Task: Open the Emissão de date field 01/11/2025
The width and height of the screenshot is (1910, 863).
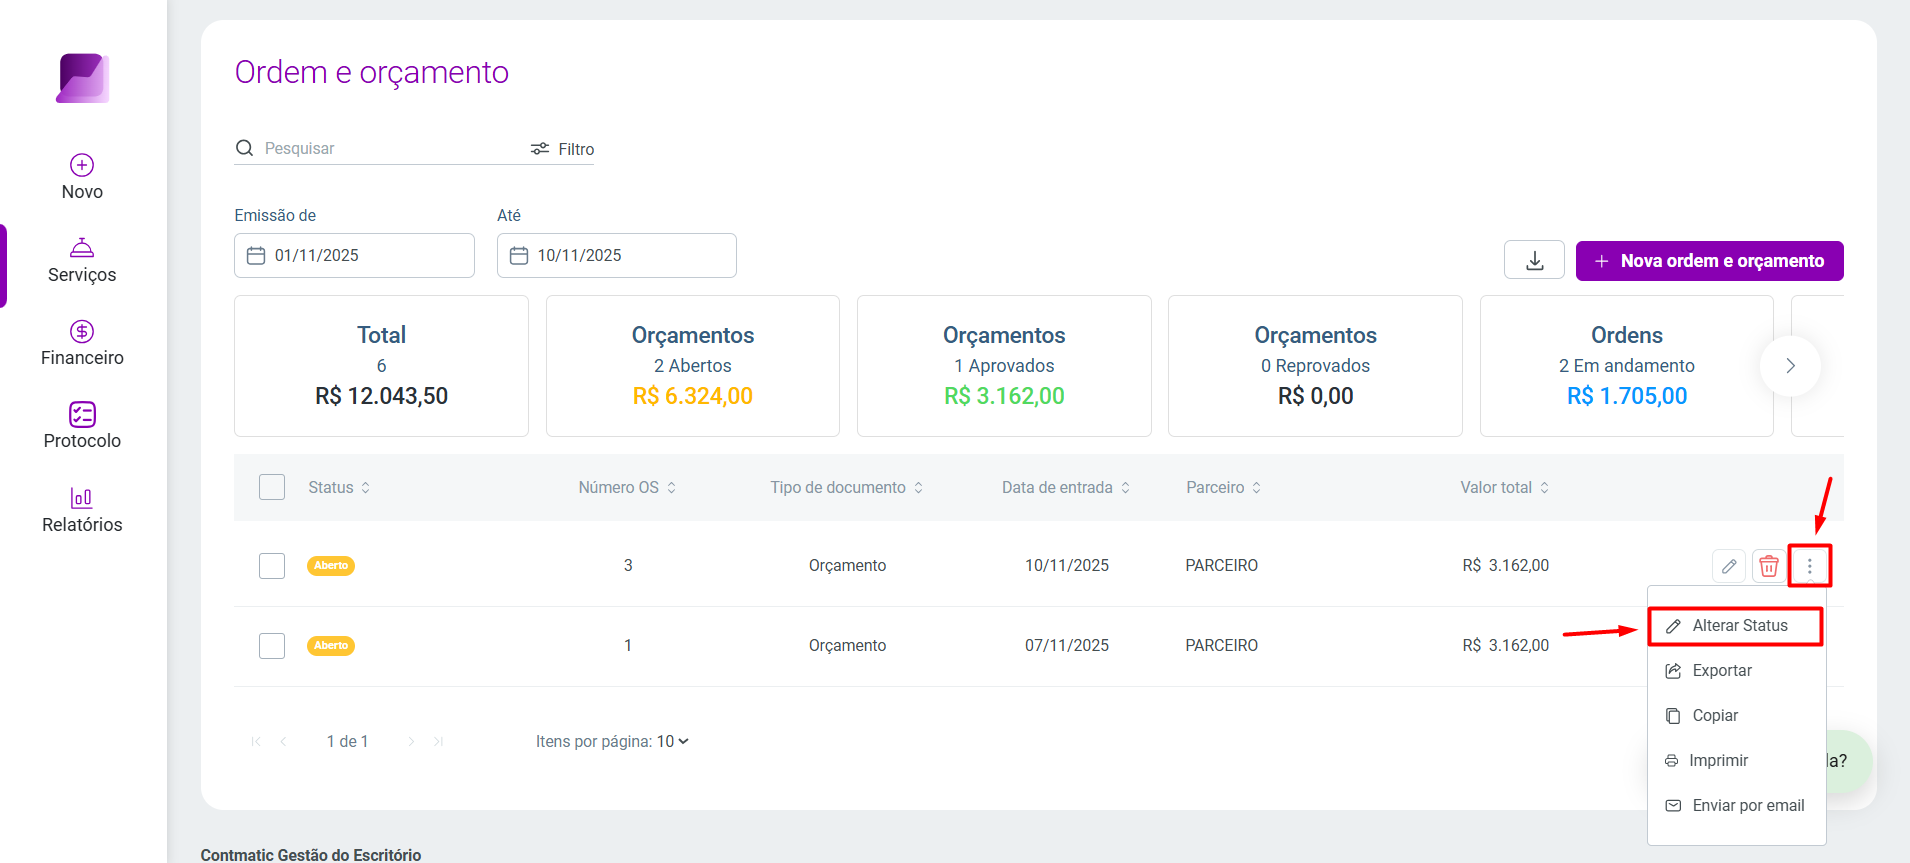Action: [354, 255]
